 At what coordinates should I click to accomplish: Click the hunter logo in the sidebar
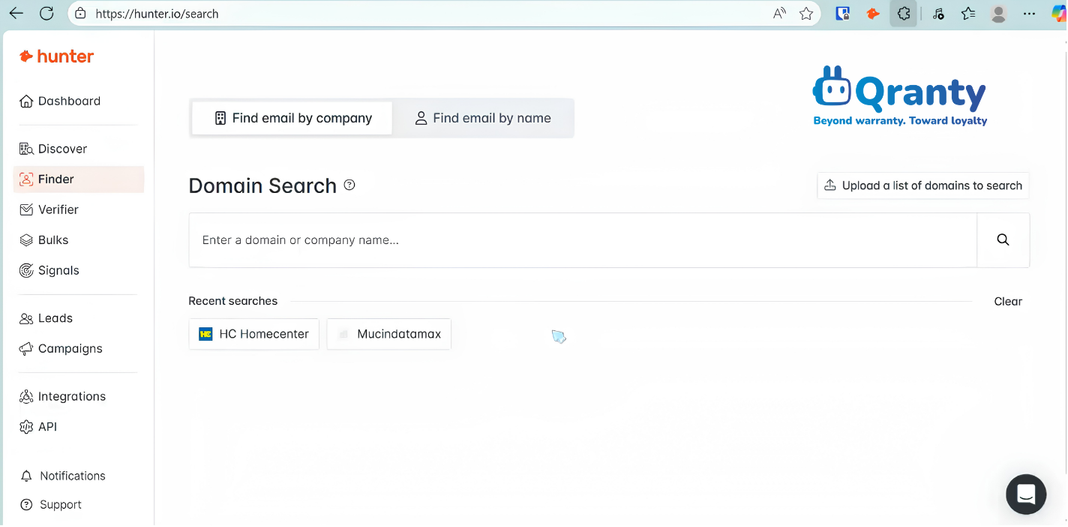57,57
